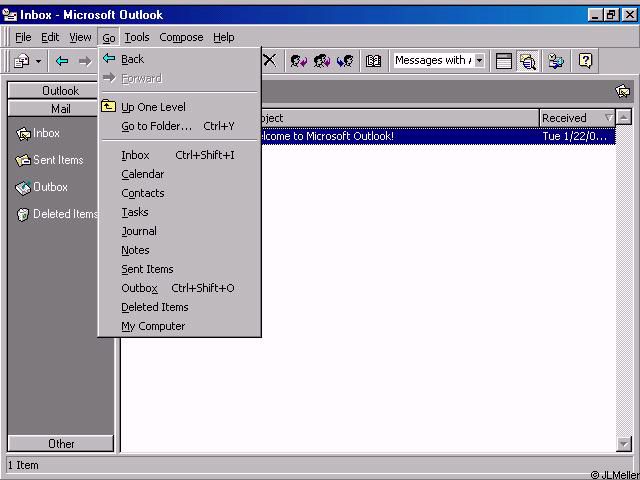
Task: Expand the Messages with AutoPreview view dropdown
Action: [480, 61]
